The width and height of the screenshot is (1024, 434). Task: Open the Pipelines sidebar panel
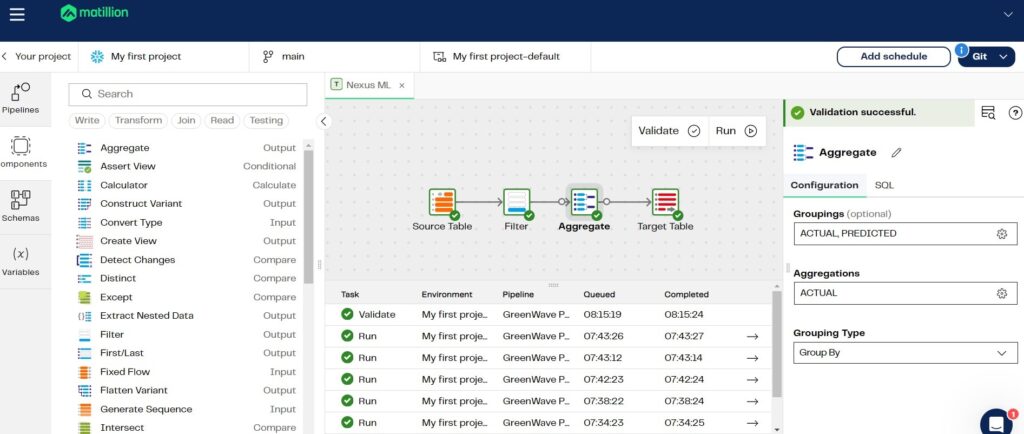[x=20, y=99]
